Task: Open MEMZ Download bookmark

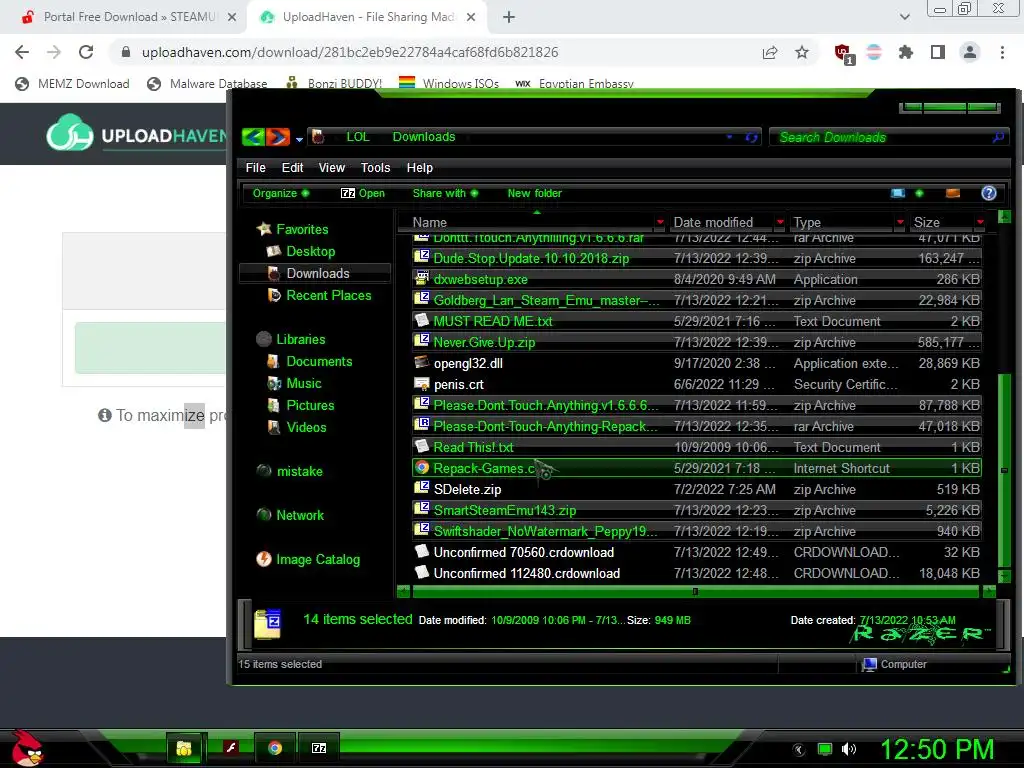Action: (72, 84)
